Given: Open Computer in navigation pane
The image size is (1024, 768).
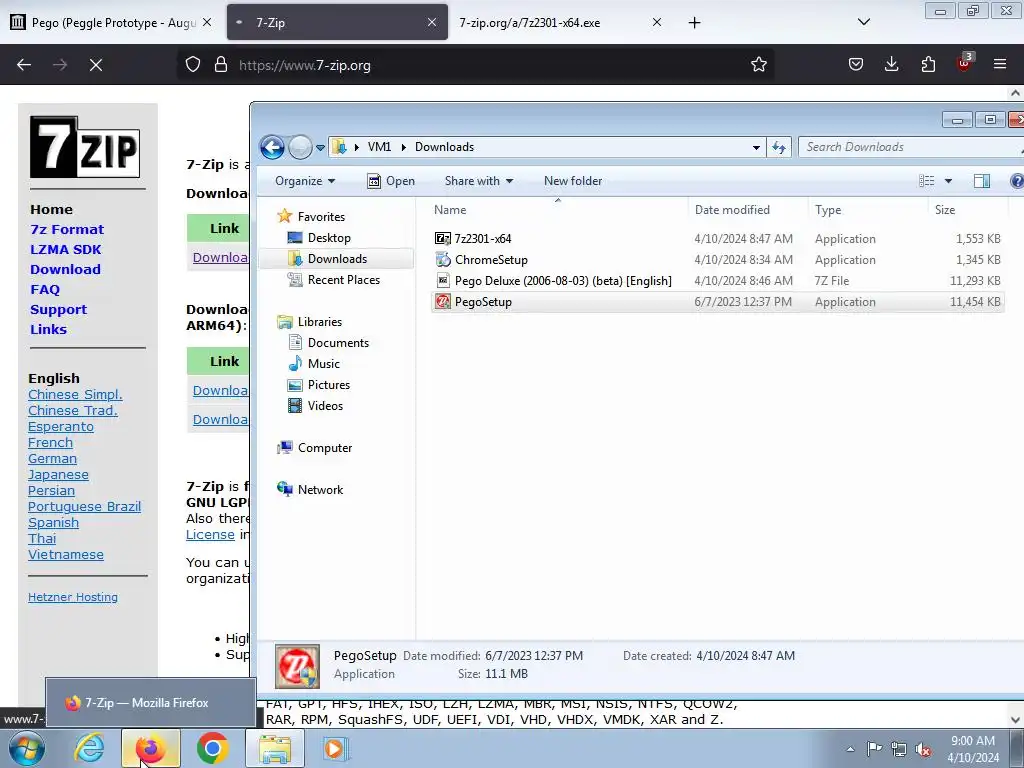Looking at the screenshot, I should 315,448.
